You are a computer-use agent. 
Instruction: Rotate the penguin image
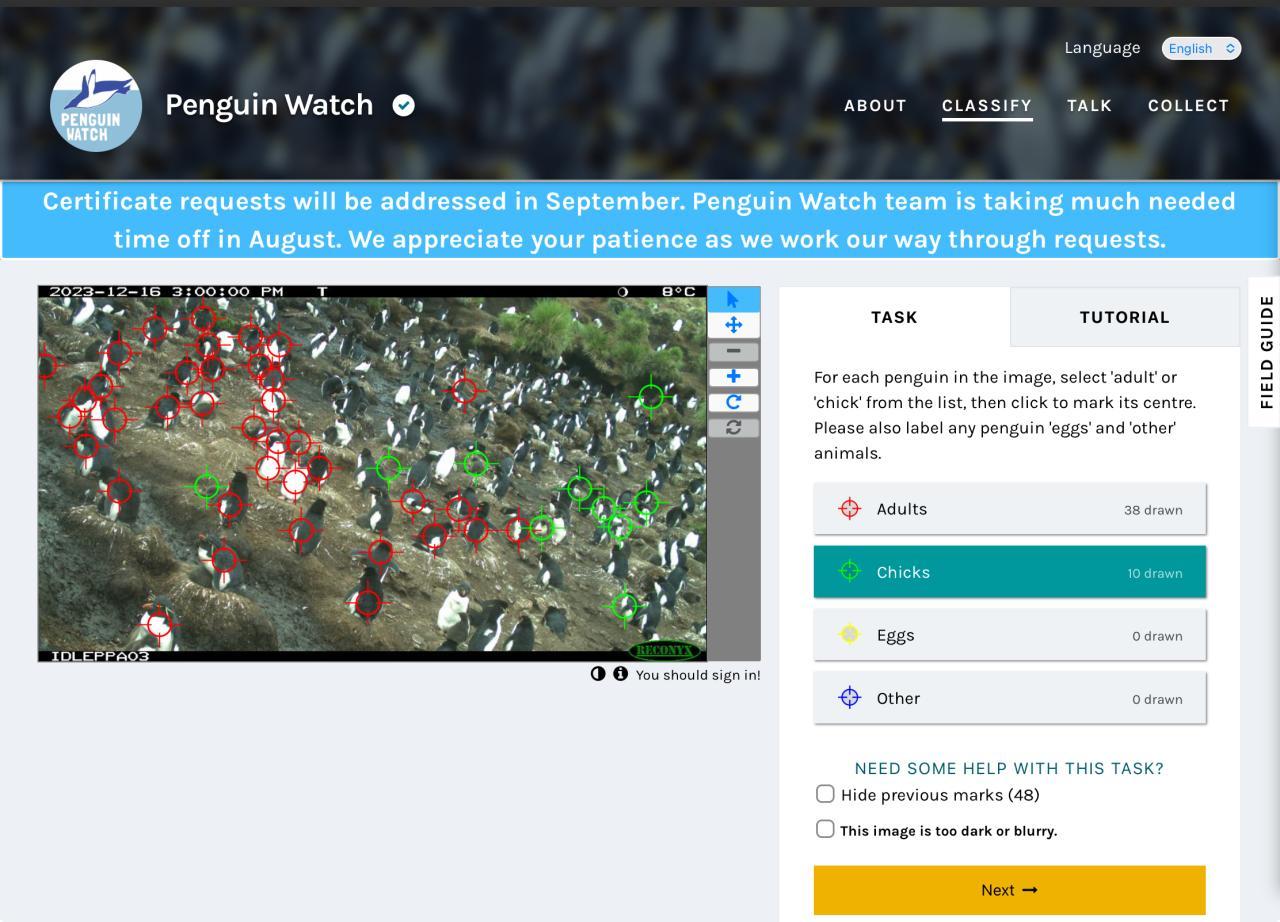(x=733, y=402)
